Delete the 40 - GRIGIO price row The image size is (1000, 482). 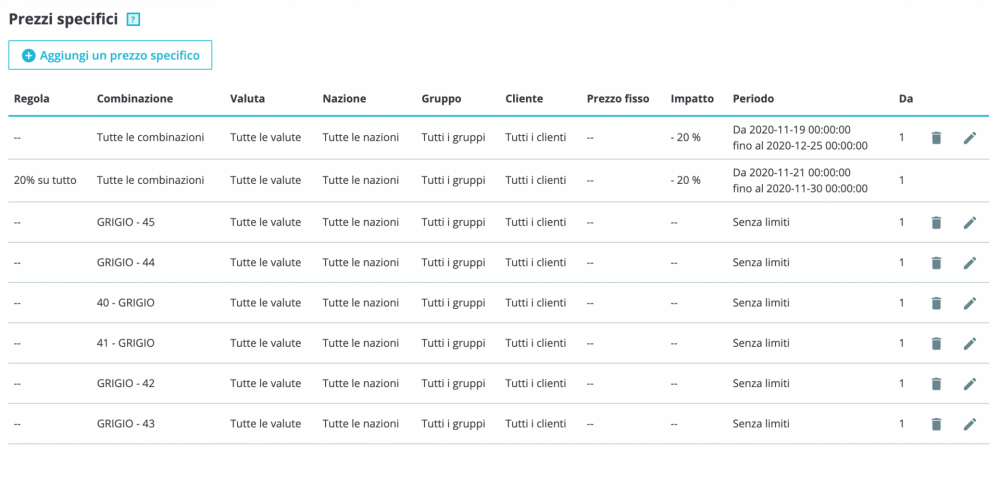[936, 303]
